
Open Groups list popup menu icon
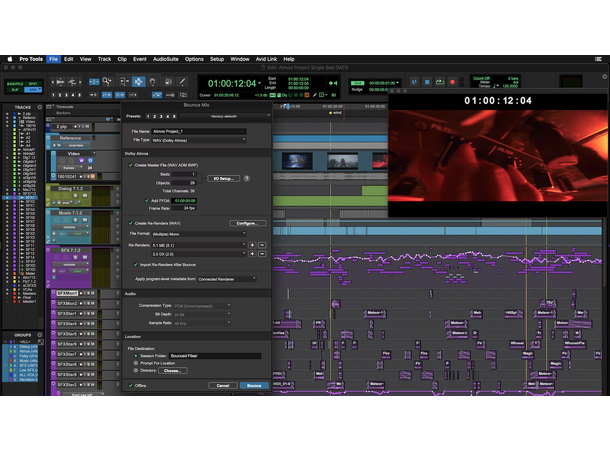click(40, 335)
